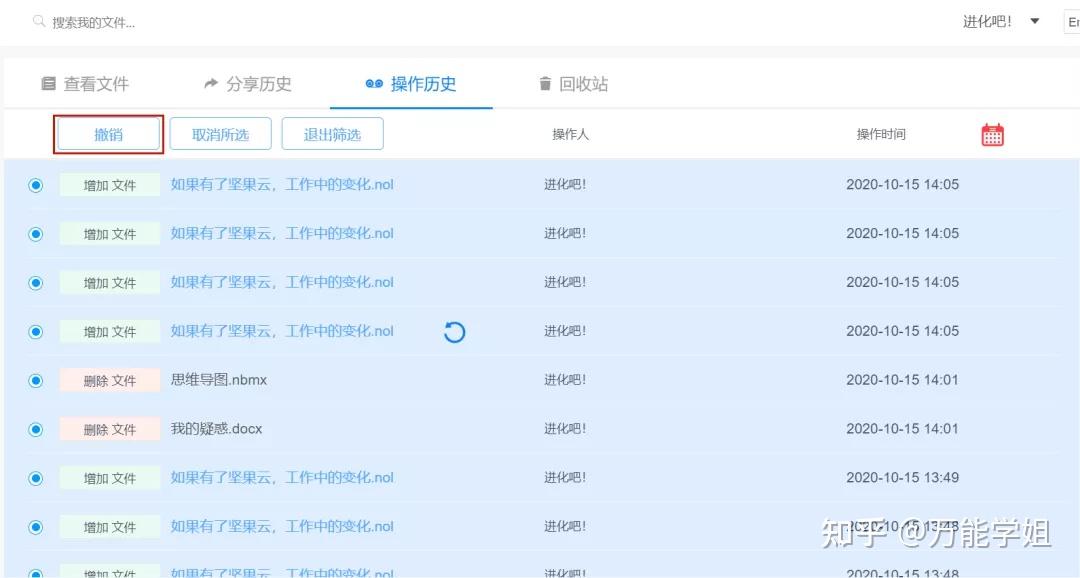Expand the arrow beside 进化吧! account name
The width and height of the screenshot is (1080, 578).
pyautogui.click(x=1035, y=21)
